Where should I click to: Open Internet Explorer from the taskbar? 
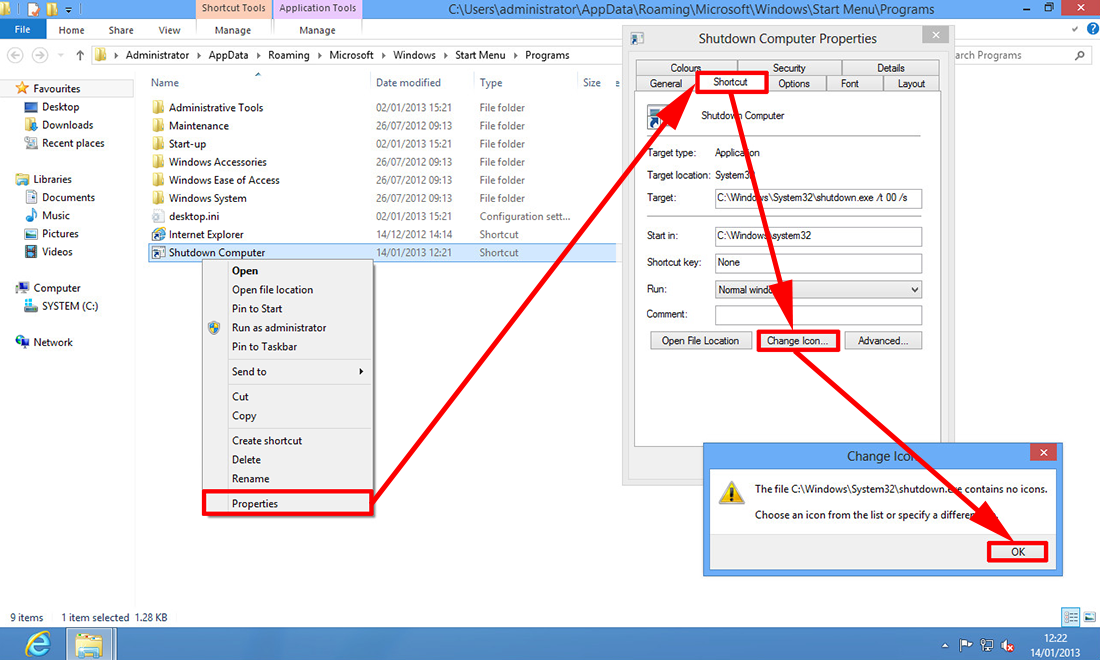[37, 644]
